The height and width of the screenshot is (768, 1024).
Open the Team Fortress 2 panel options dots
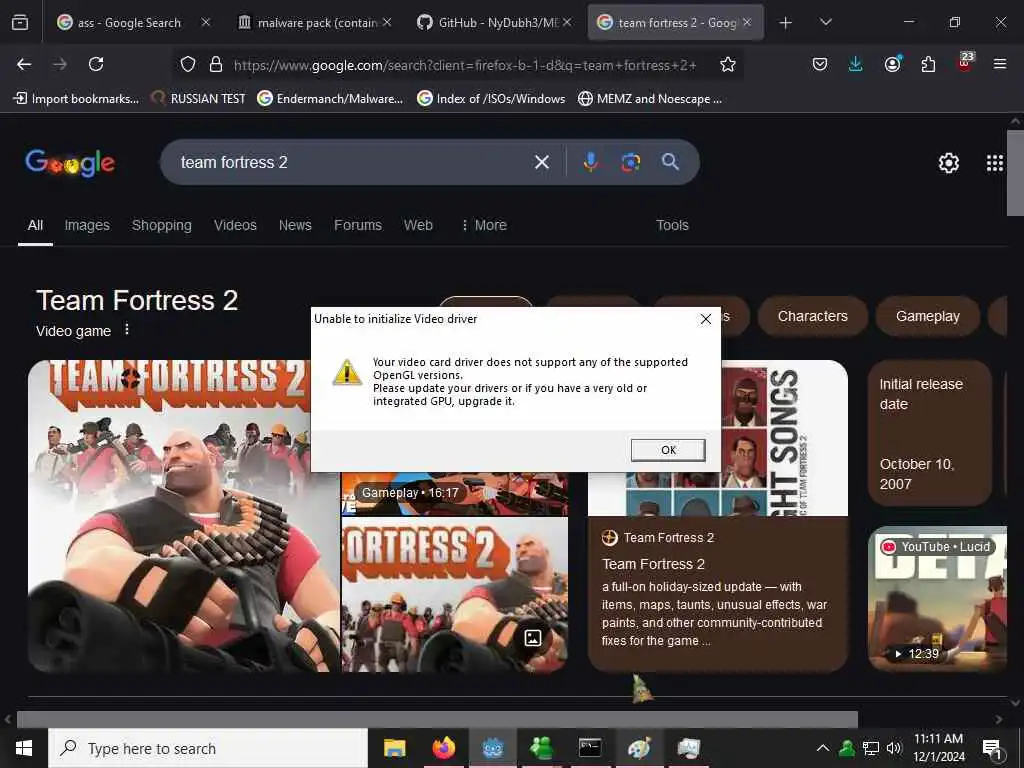click(127, 330)
